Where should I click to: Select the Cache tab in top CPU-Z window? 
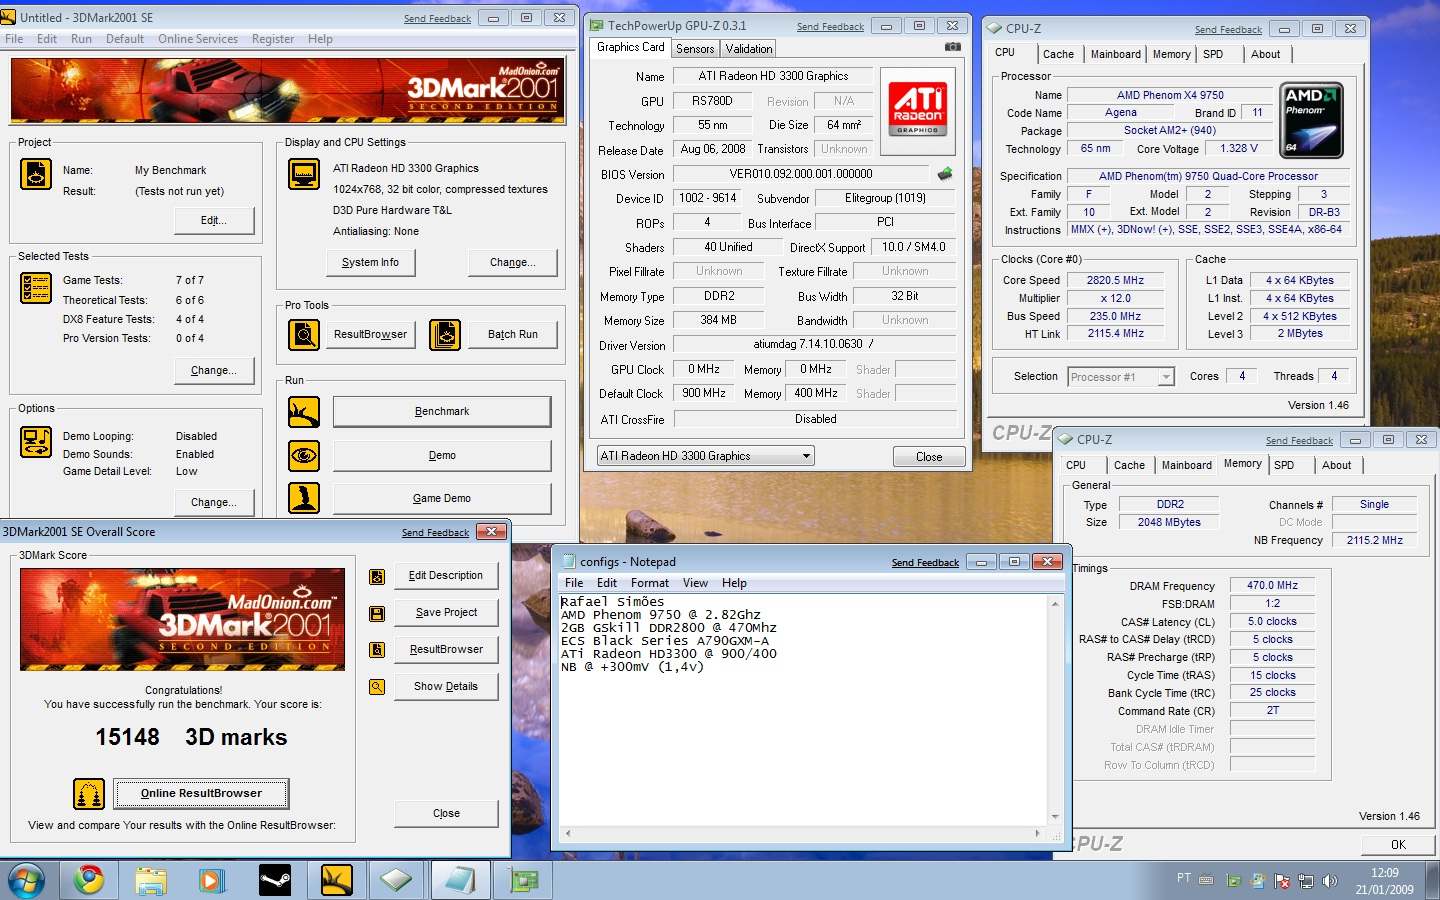click(x=1058, y=55)
